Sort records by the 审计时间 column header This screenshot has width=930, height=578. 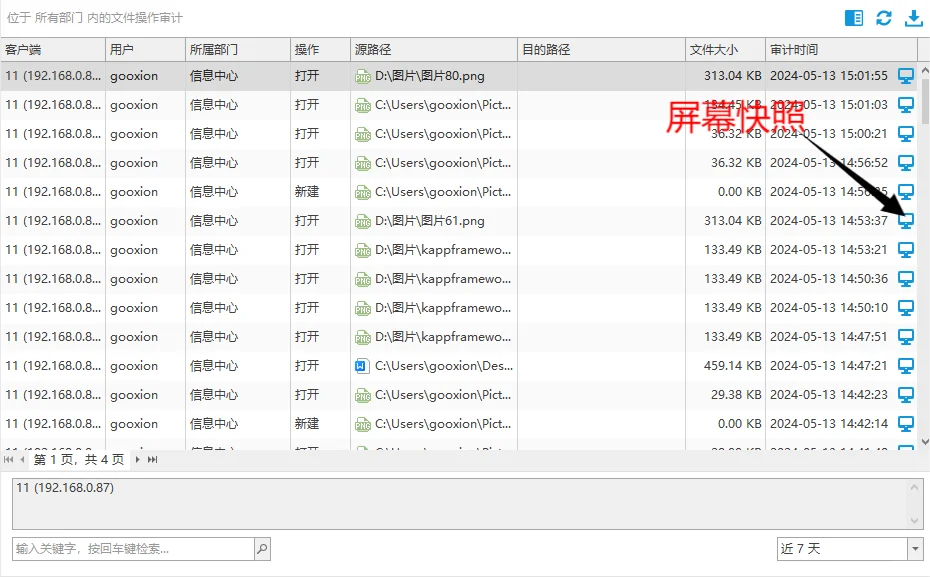point(792,48)
